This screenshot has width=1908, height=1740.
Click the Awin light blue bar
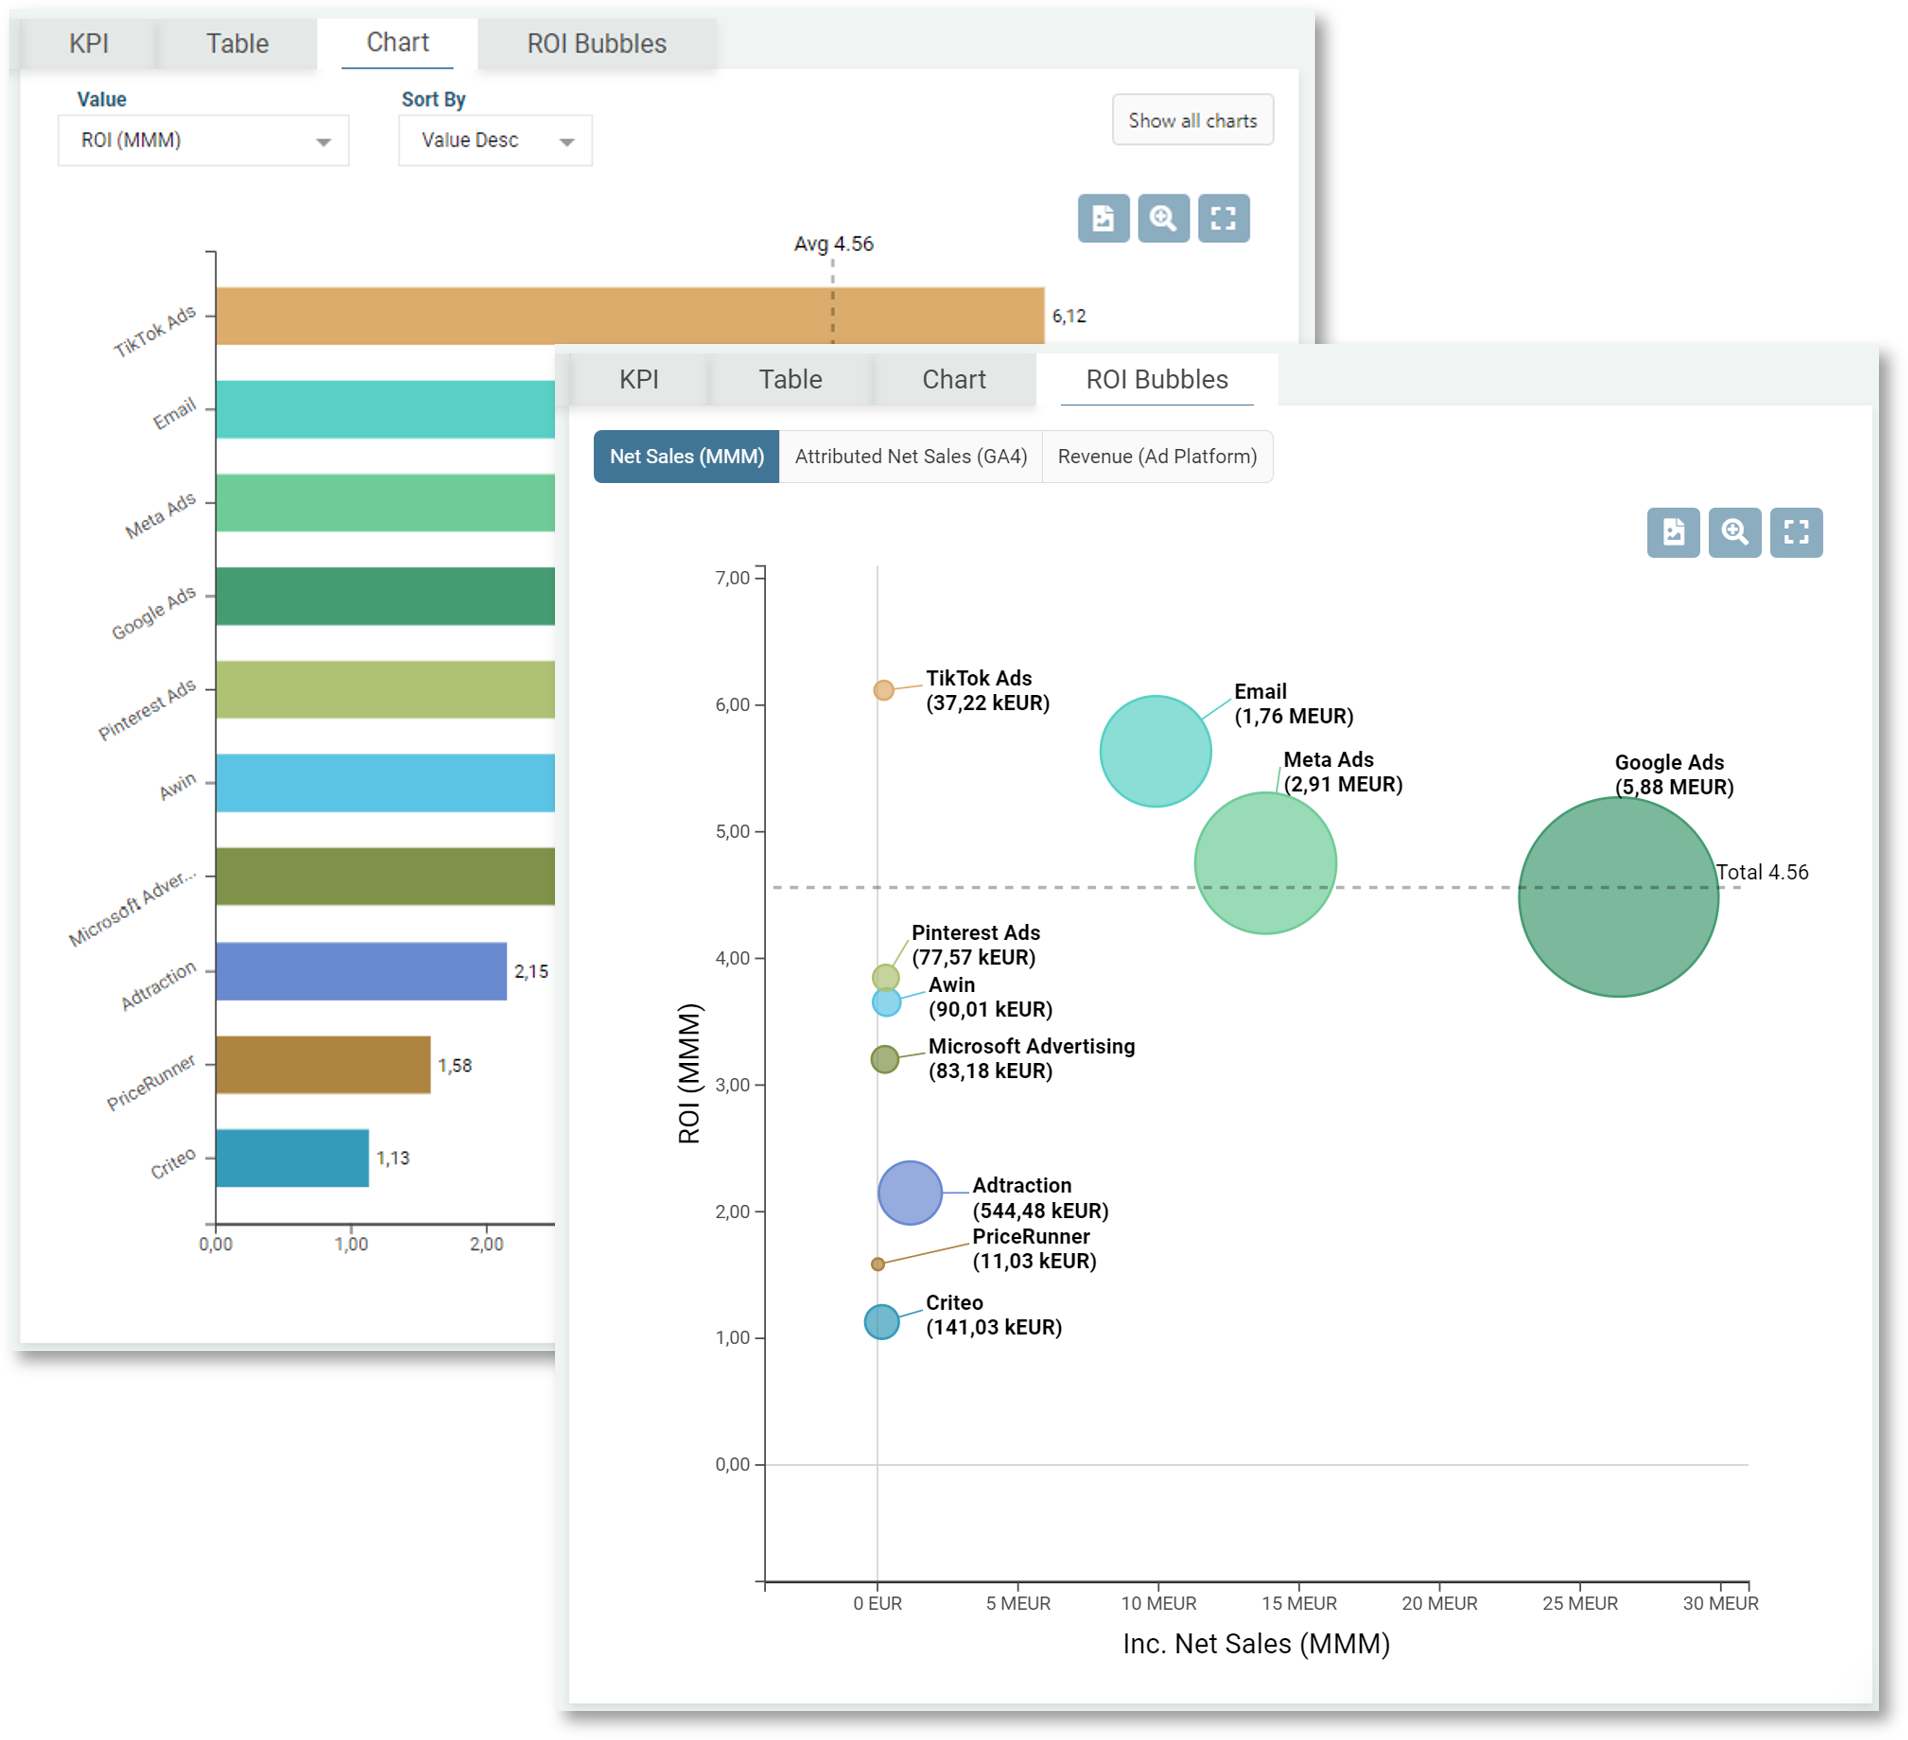[386, 783]
